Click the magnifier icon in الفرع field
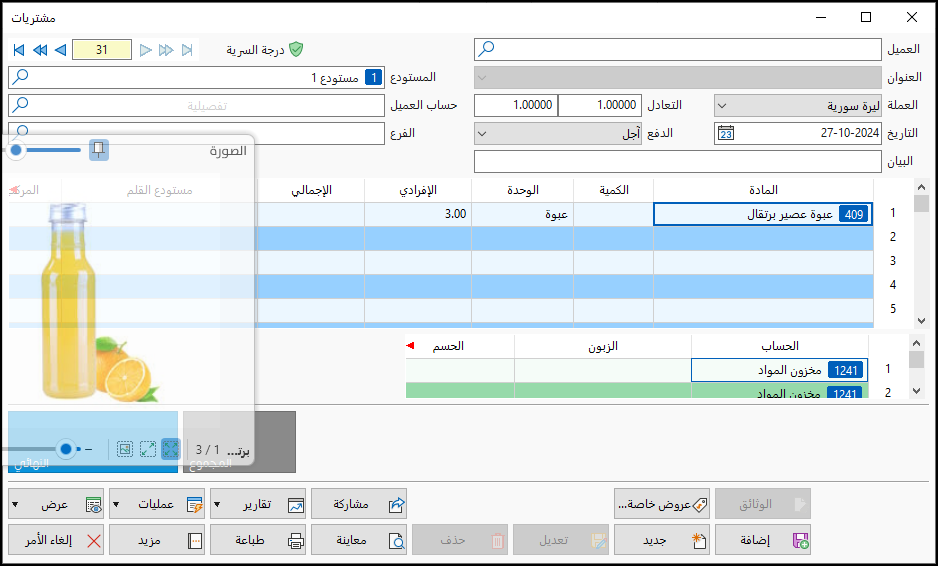This screenshot has height=566, width=938. [22, 130]
